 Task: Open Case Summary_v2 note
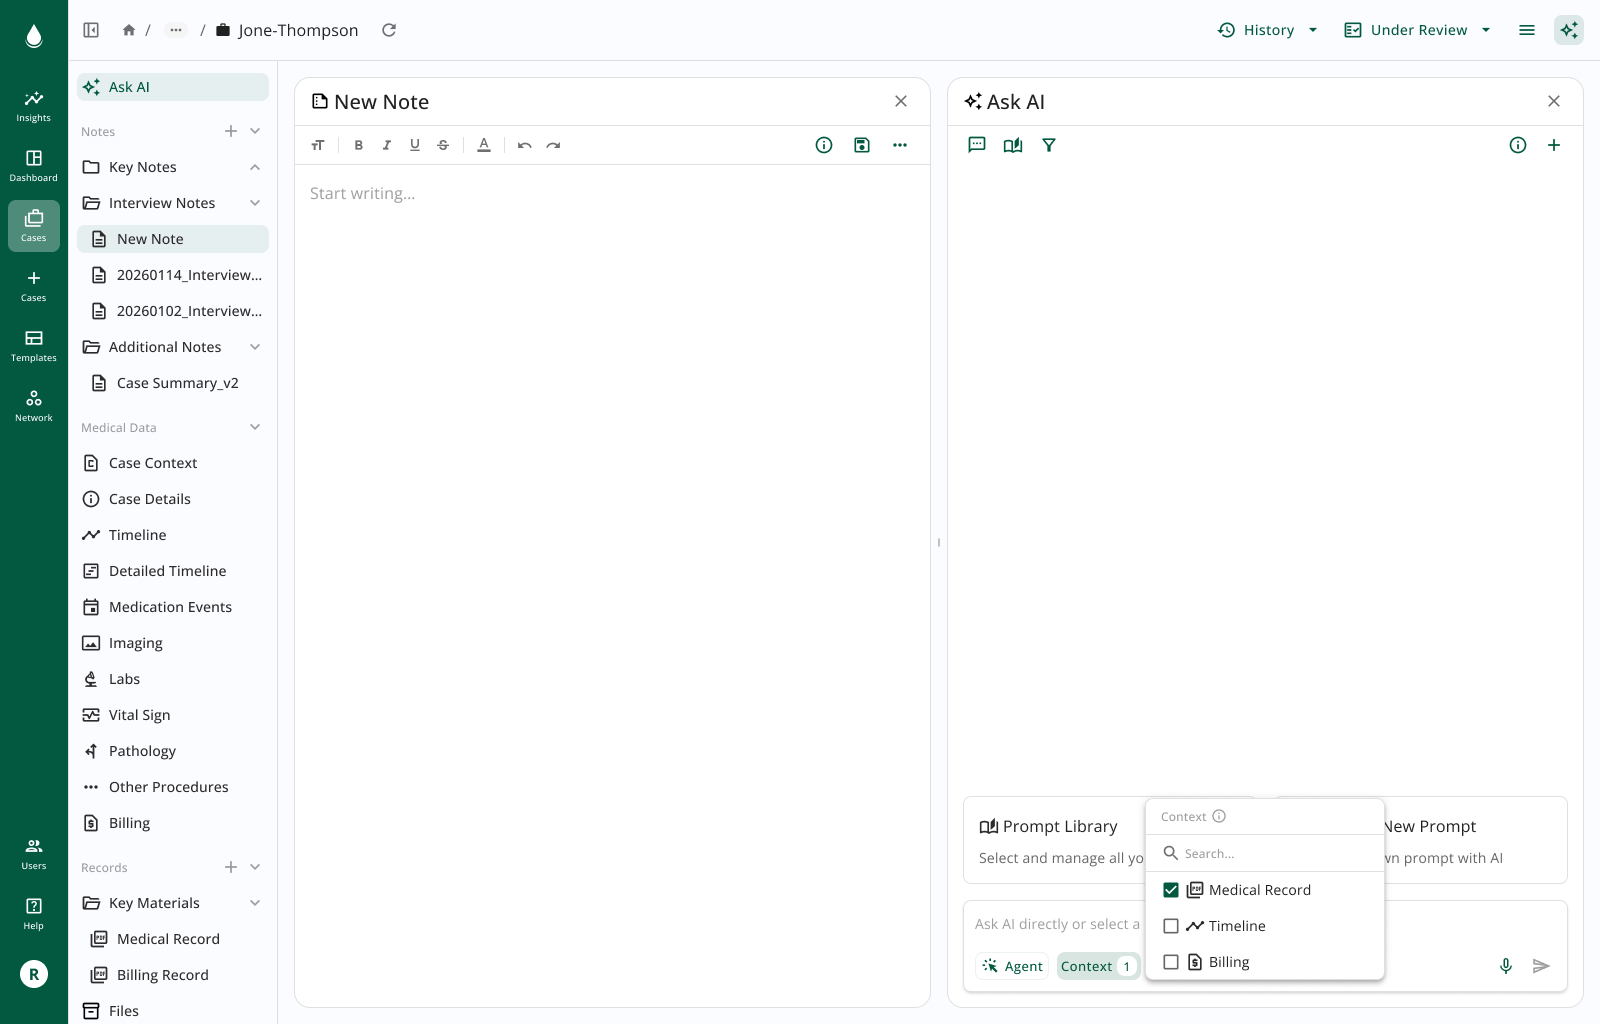pos(178,382)
